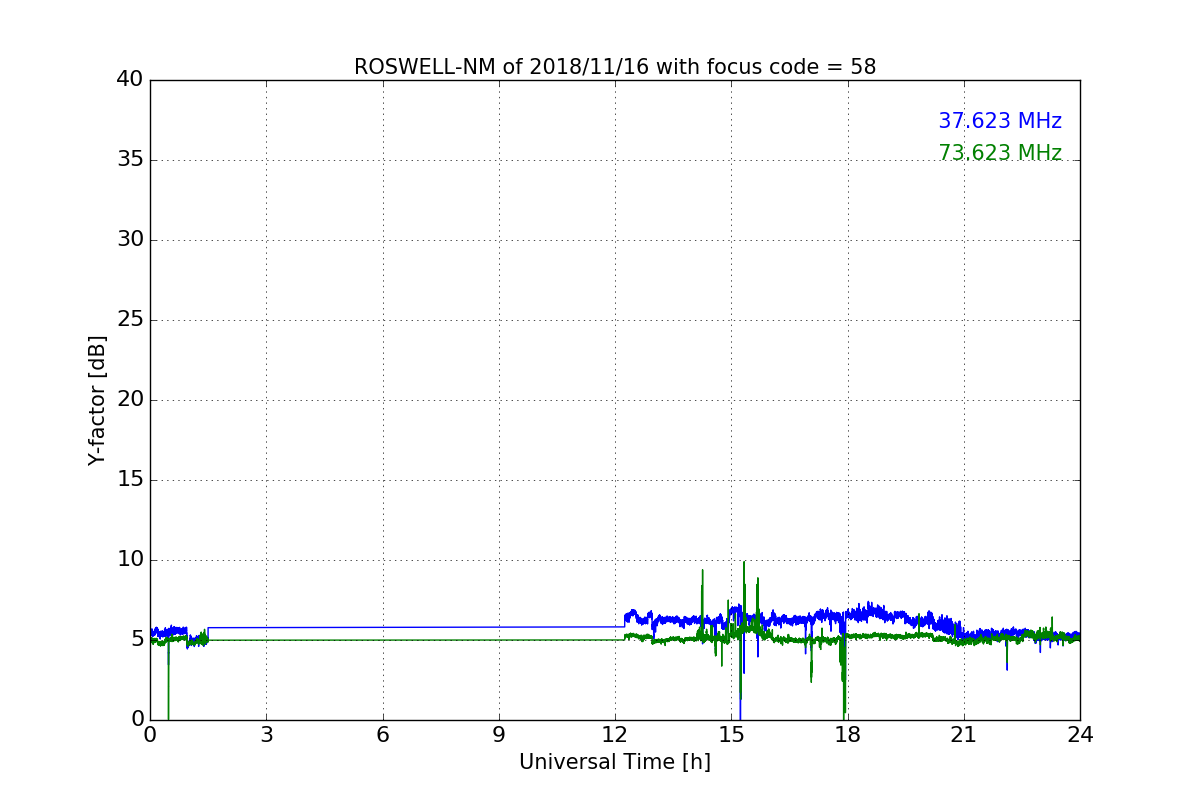Click y-axis tick label '30'
The height and width of the screenshot is (800, 1200).
130,240
